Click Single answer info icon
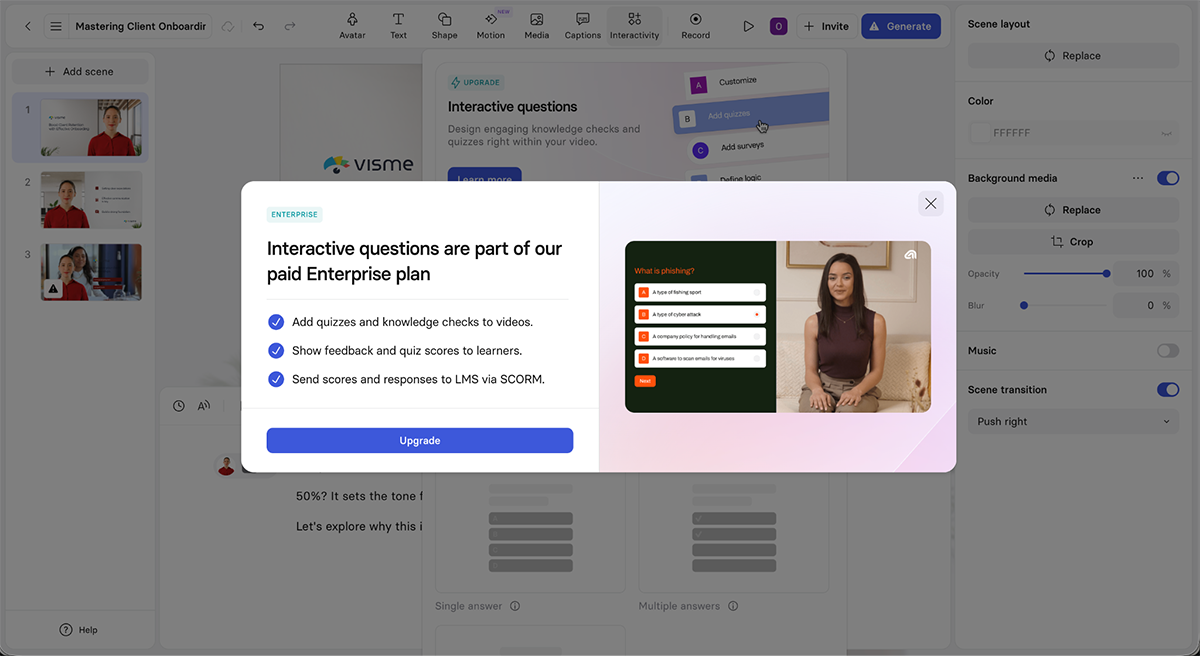The image size is (1200, 656). (515, 606)
